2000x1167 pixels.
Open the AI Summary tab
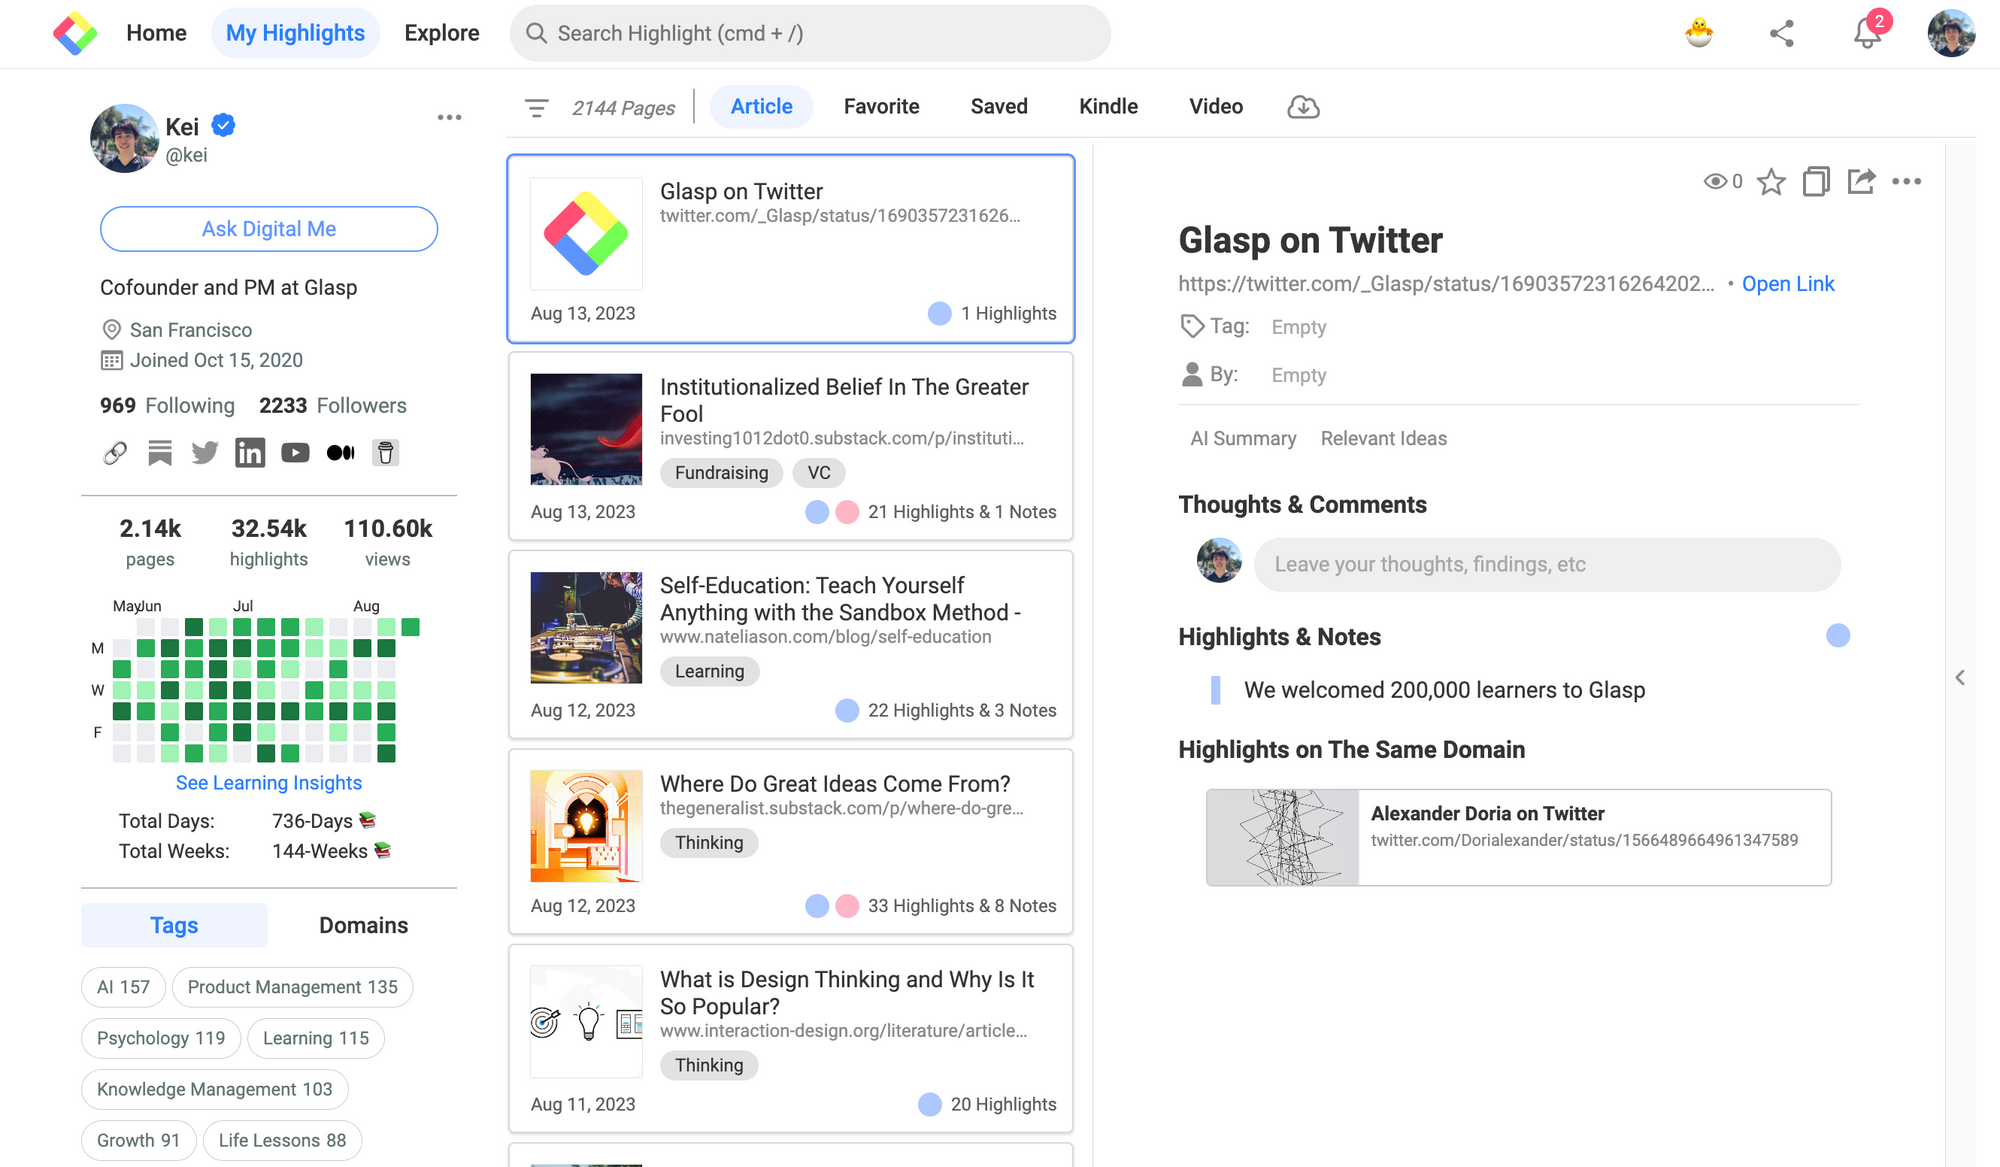tap(1243, 438)
